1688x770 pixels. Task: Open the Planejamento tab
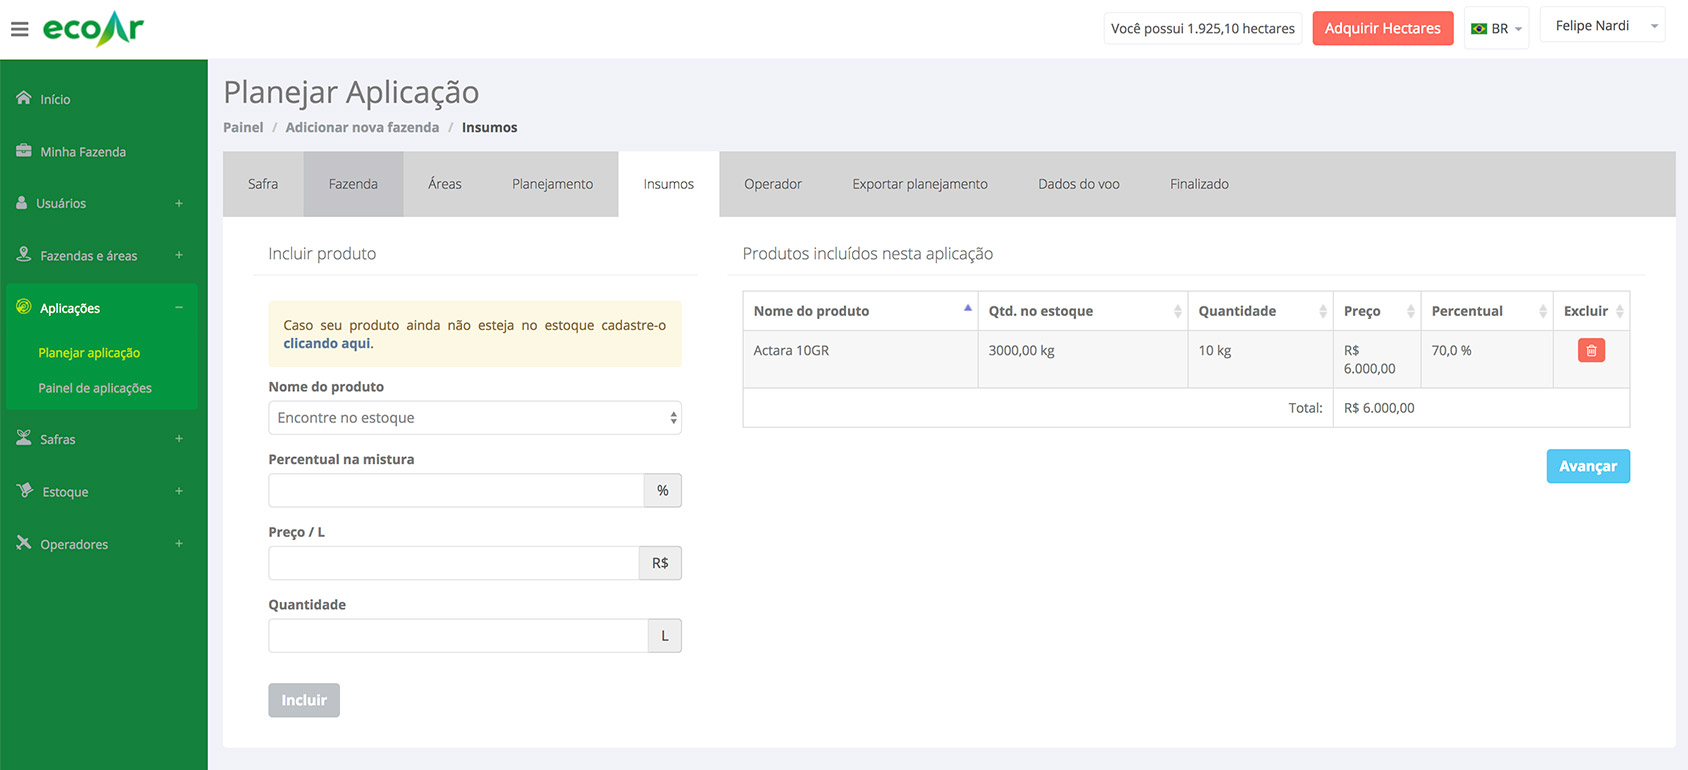coord(552,184)
